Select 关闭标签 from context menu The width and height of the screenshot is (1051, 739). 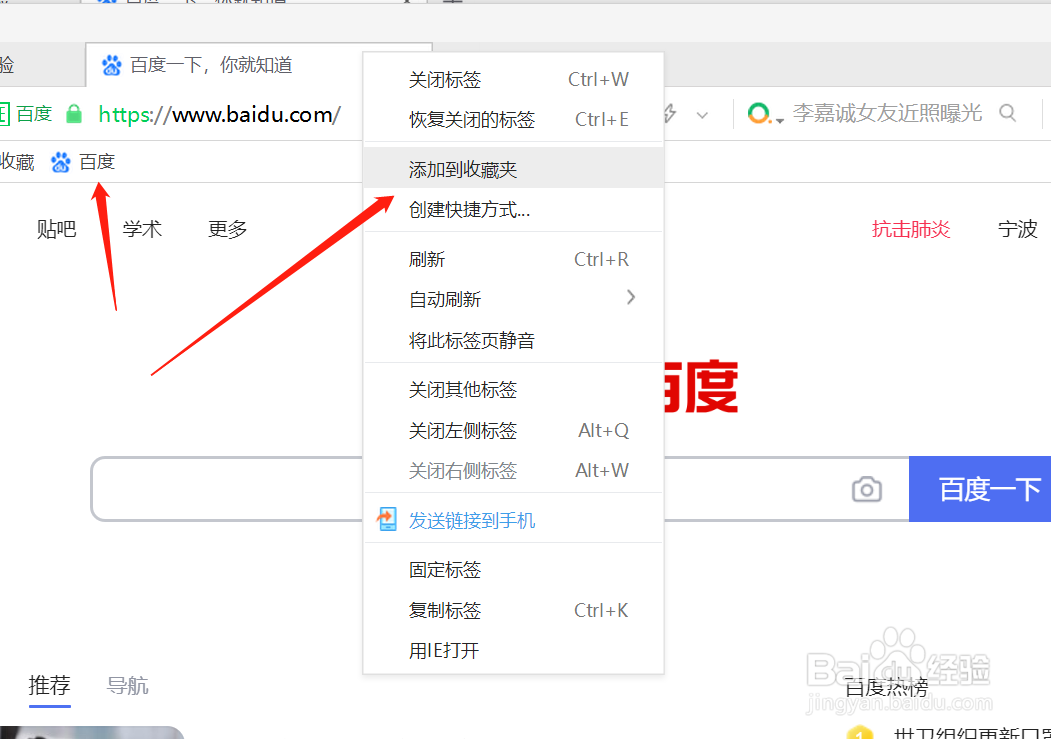513,80
